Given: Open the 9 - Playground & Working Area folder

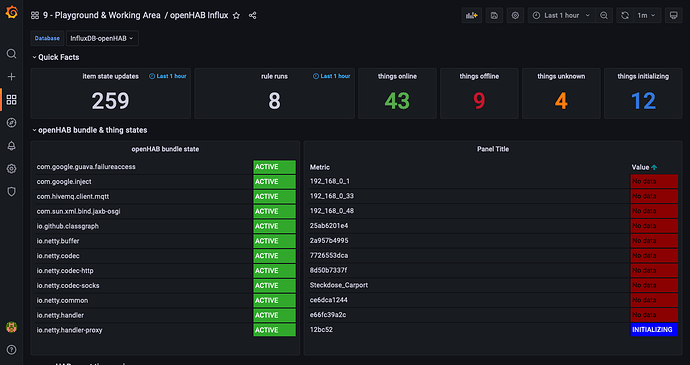Looking at the screenshot, I should (x=102, y=15).
